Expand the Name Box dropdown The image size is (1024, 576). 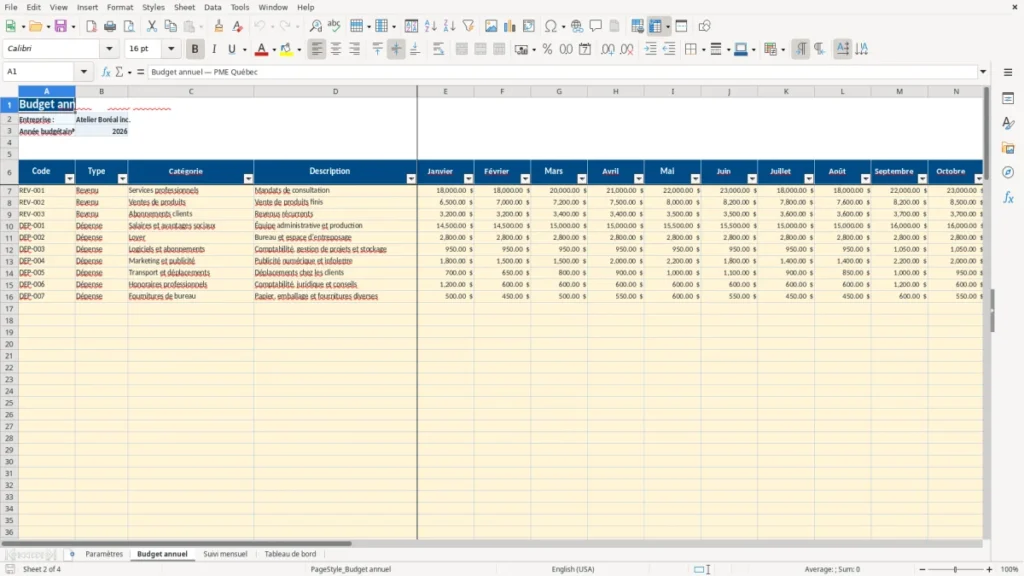coord(84,72)
